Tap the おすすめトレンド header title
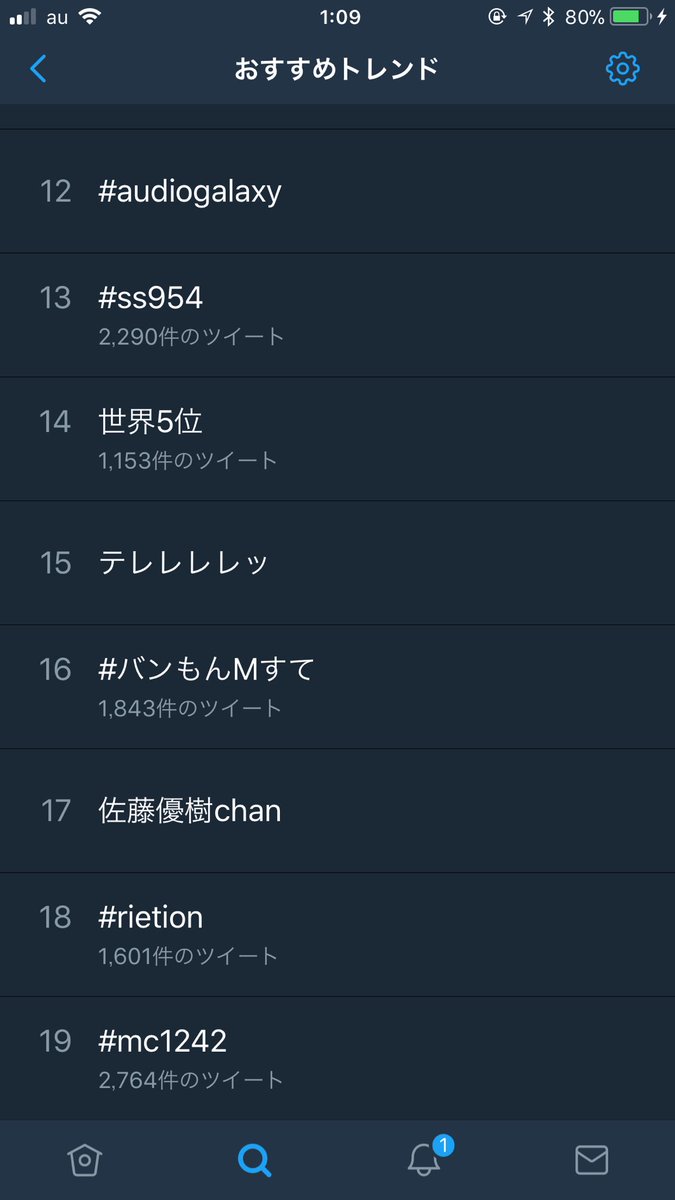 point(337,69)
